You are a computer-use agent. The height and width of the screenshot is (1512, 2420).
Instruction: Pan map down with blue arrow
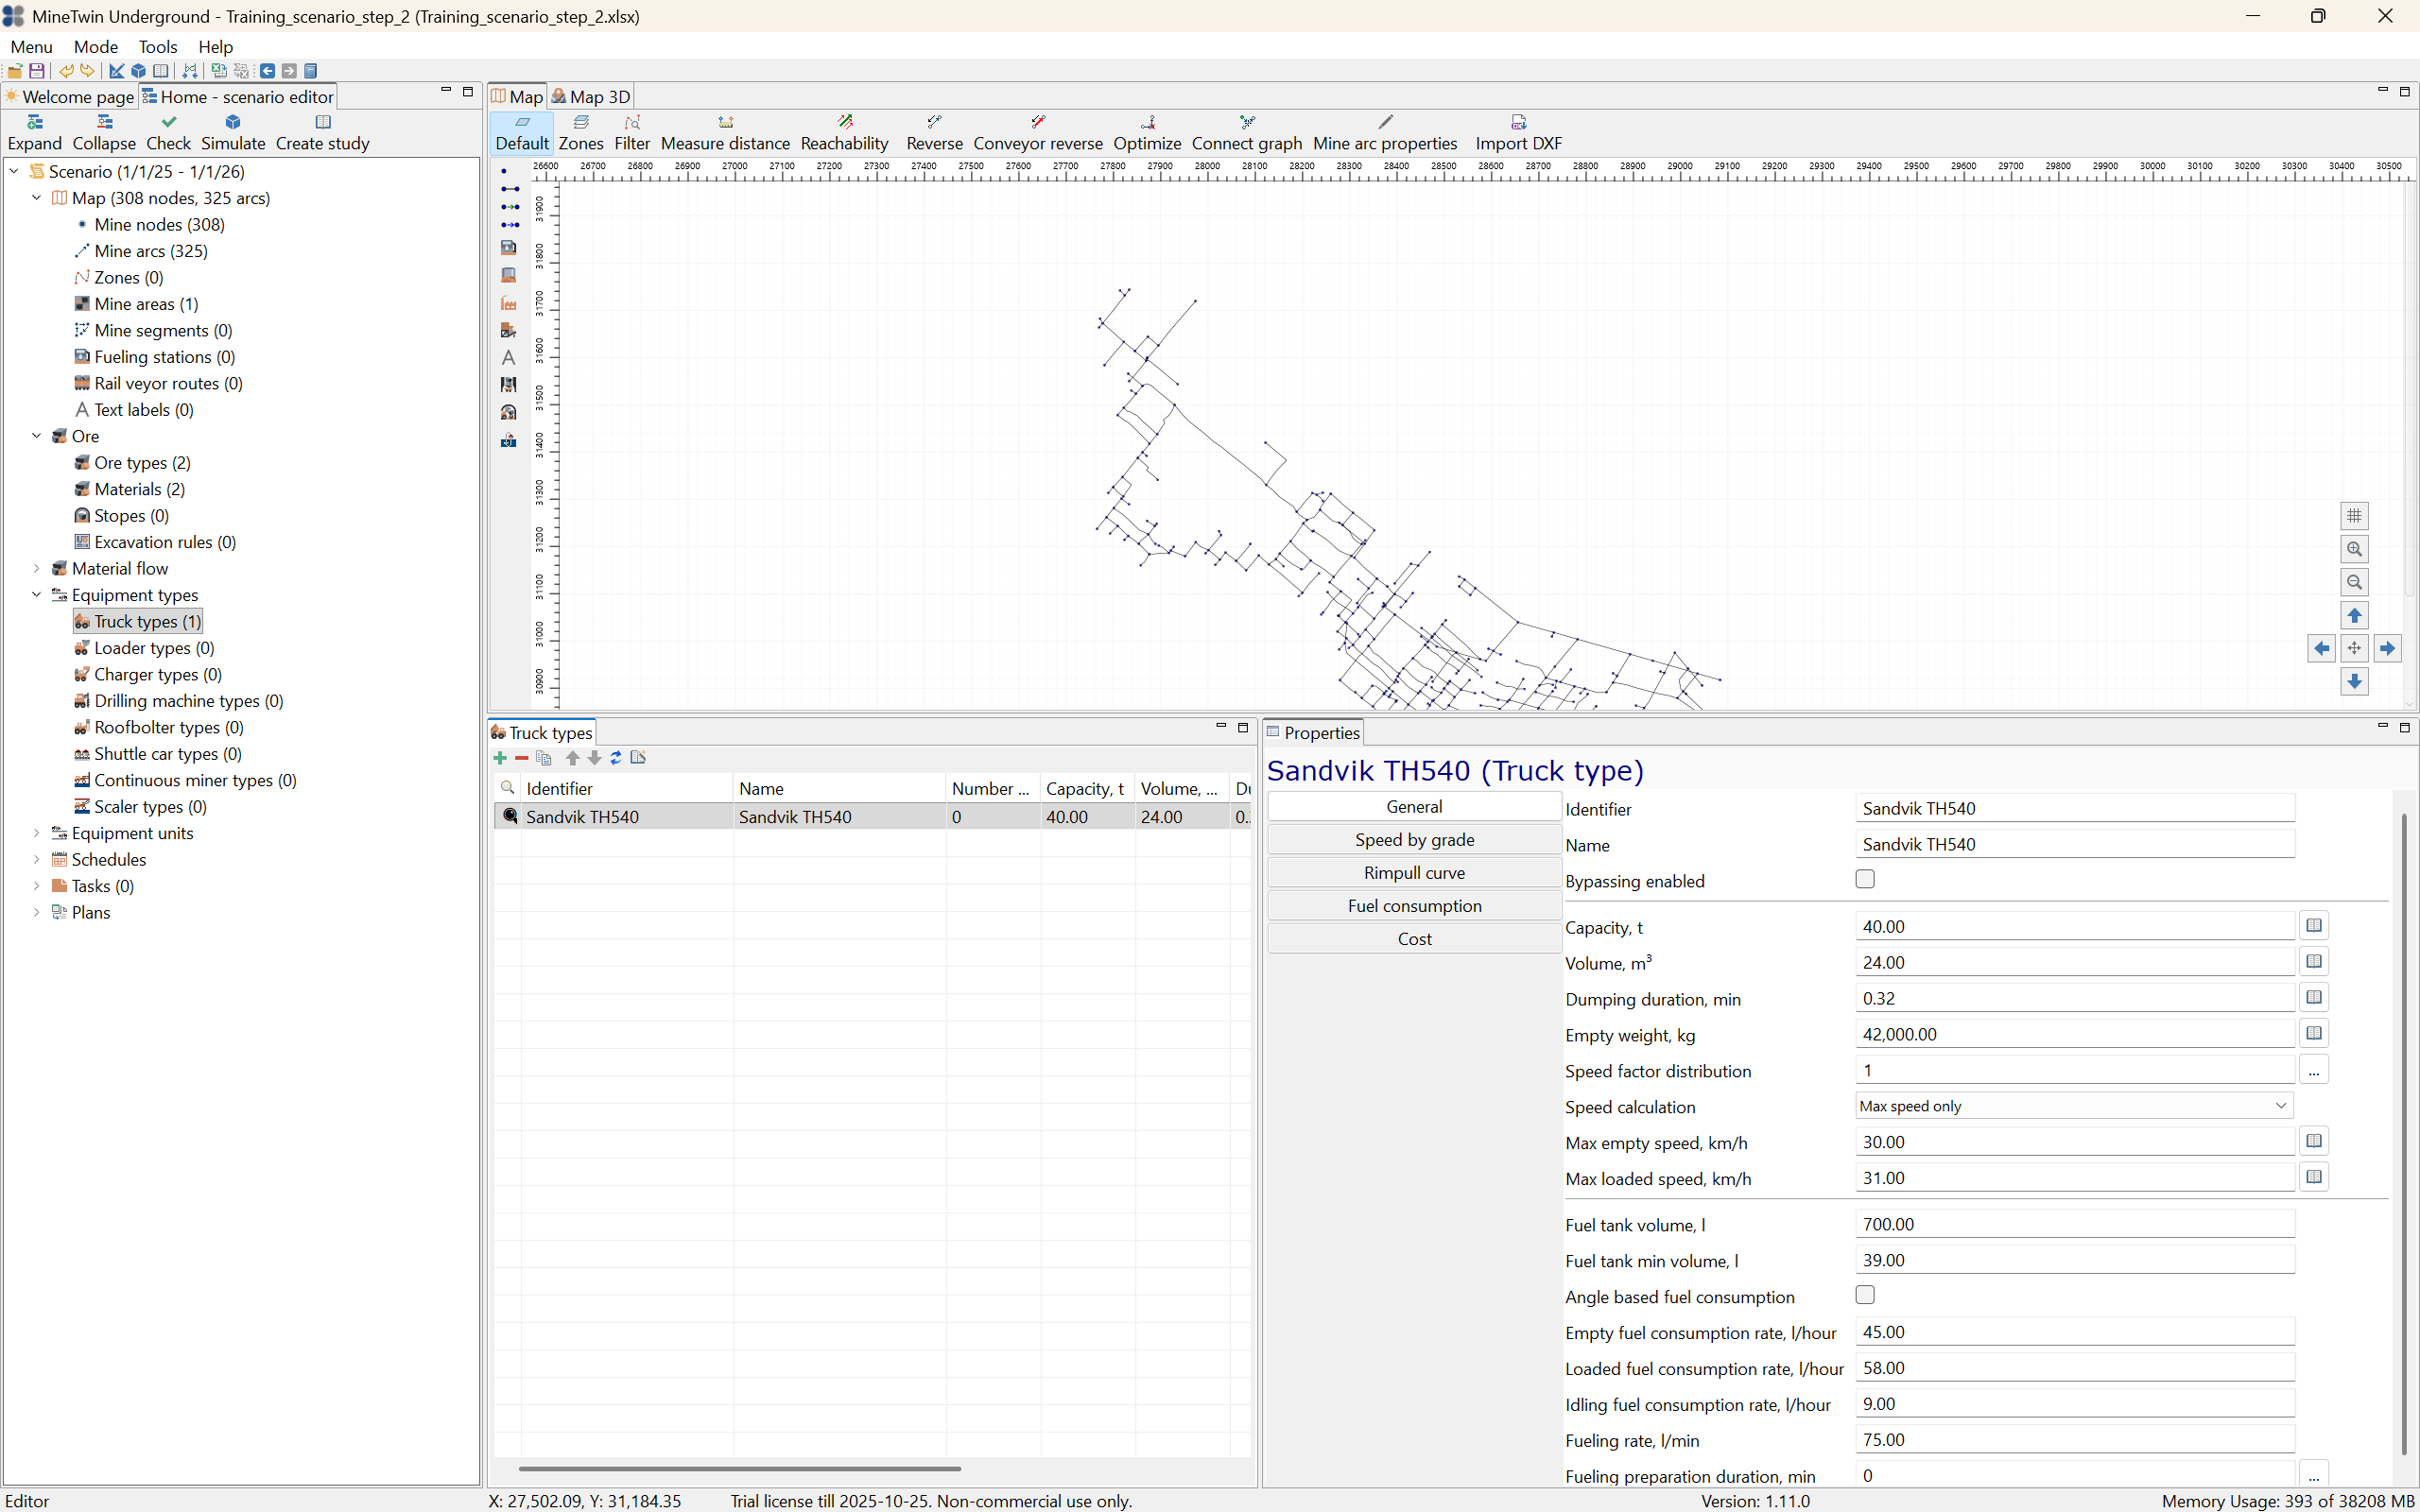click(2354, 681)
